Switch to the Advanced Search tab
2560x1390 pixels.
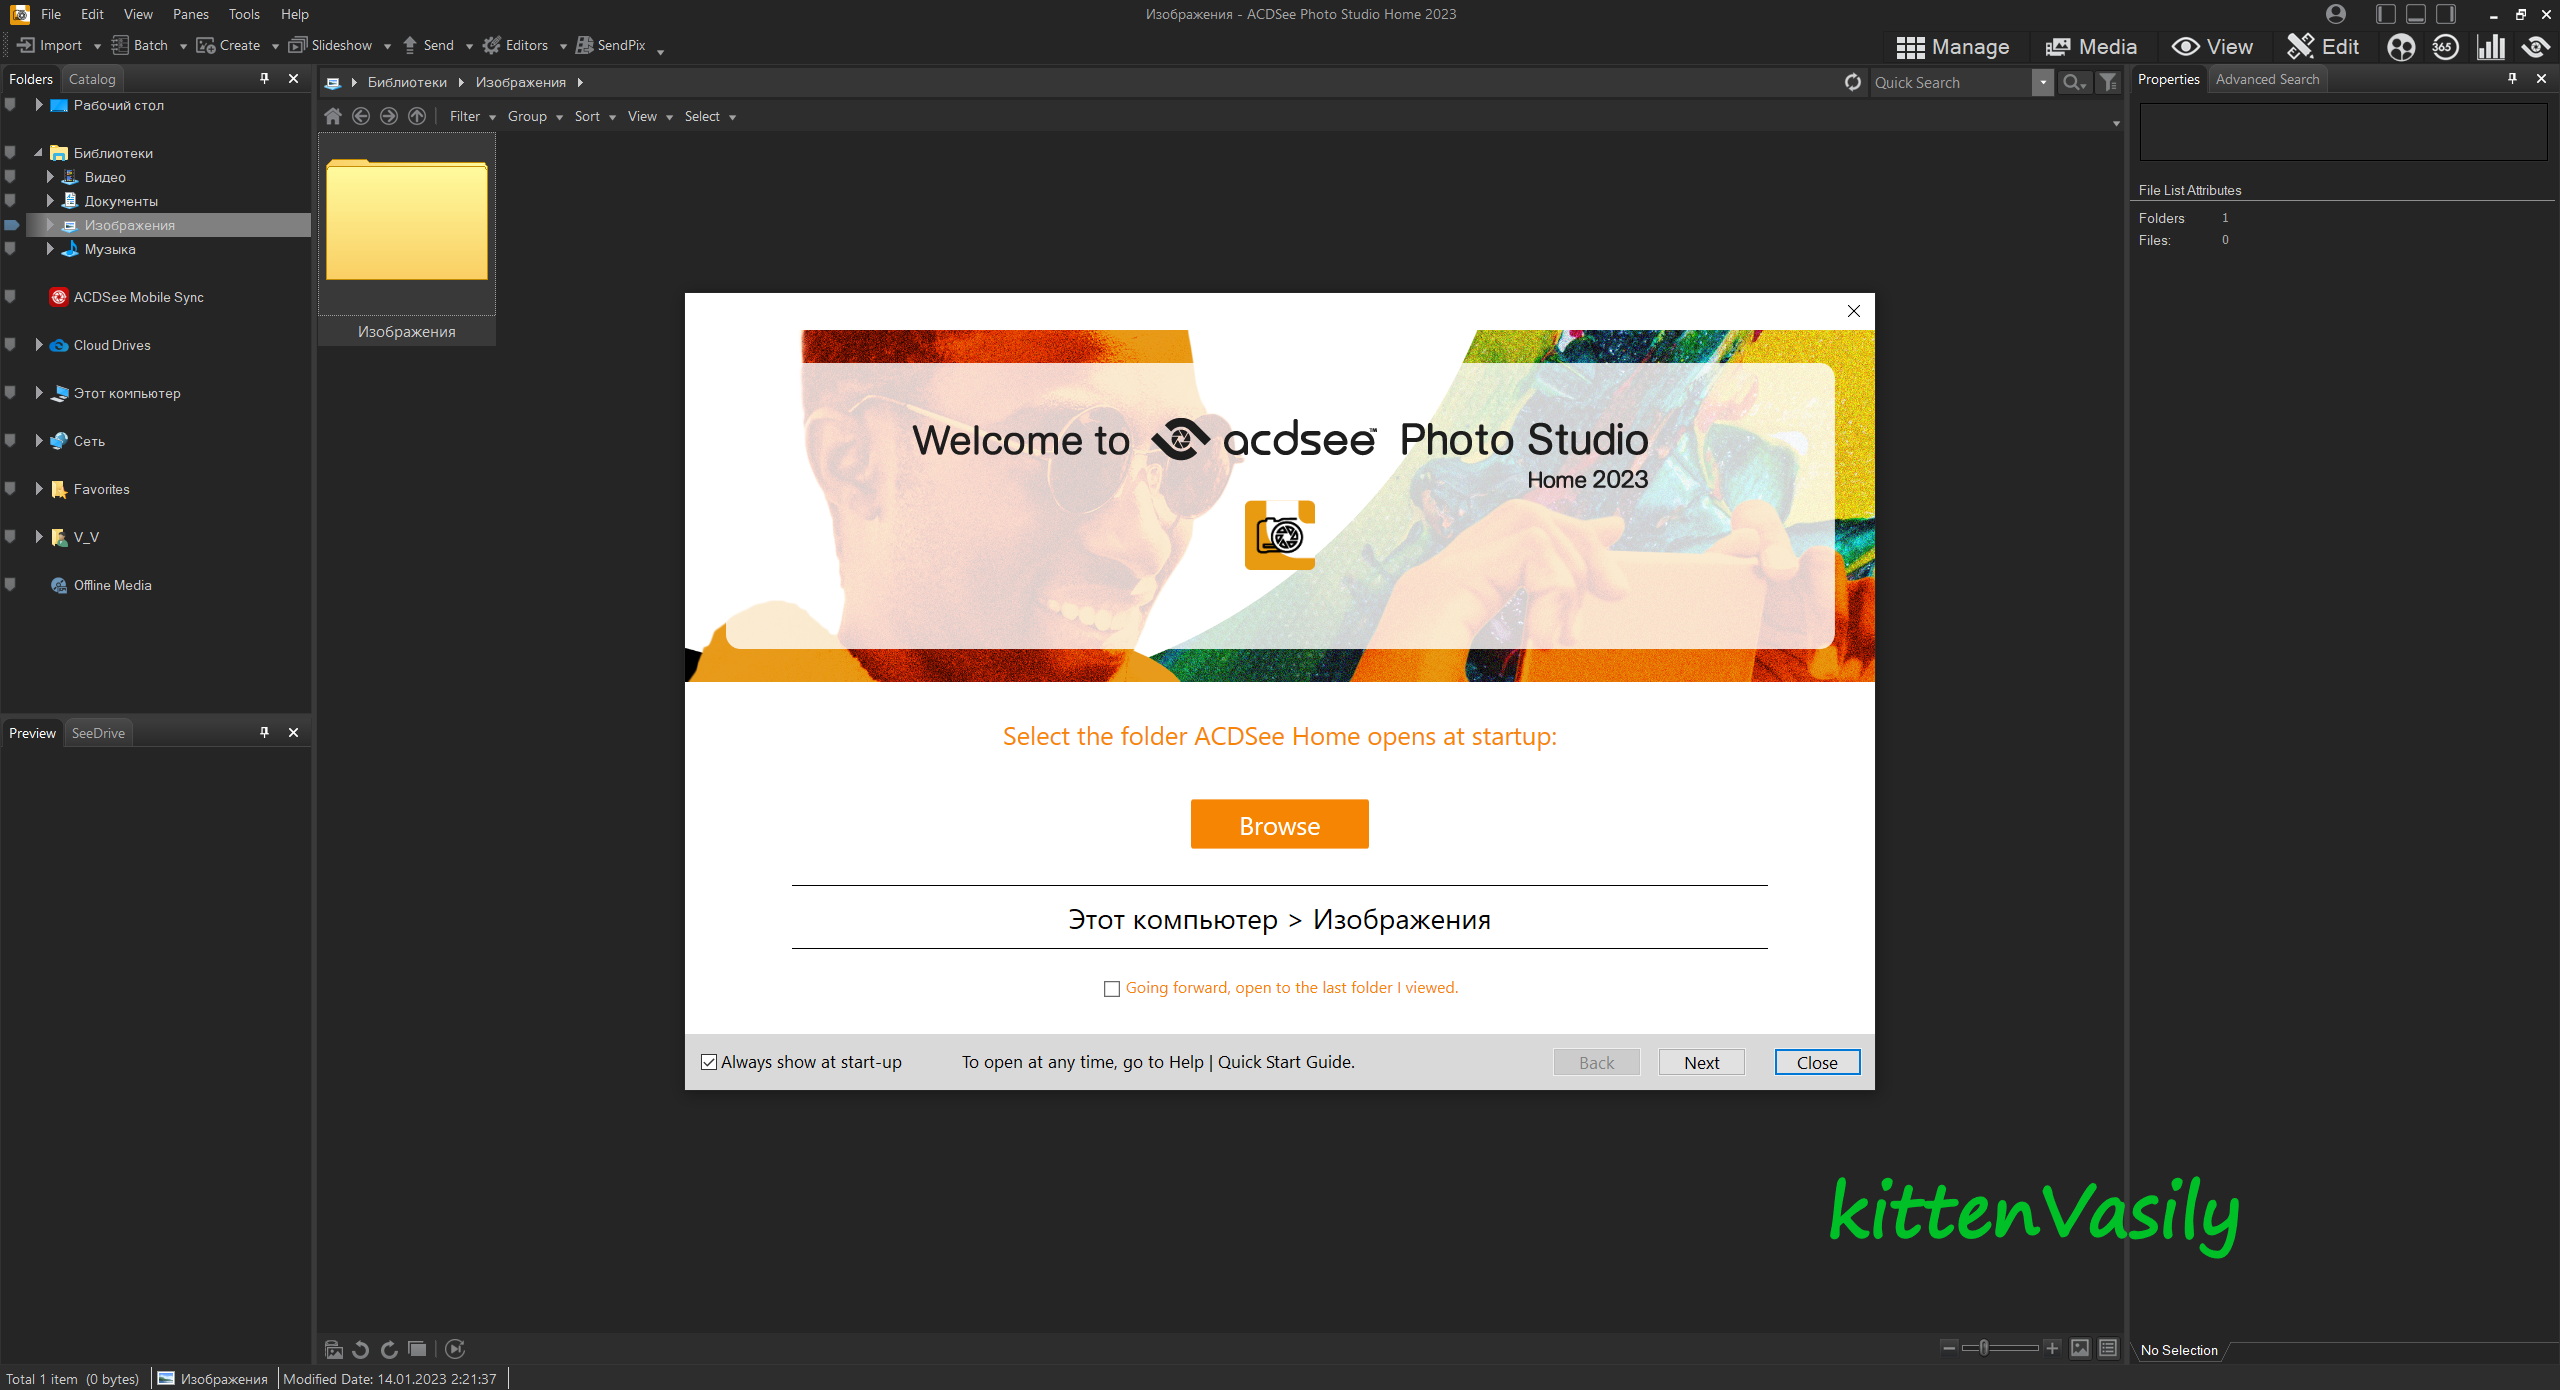point(2267,79)
